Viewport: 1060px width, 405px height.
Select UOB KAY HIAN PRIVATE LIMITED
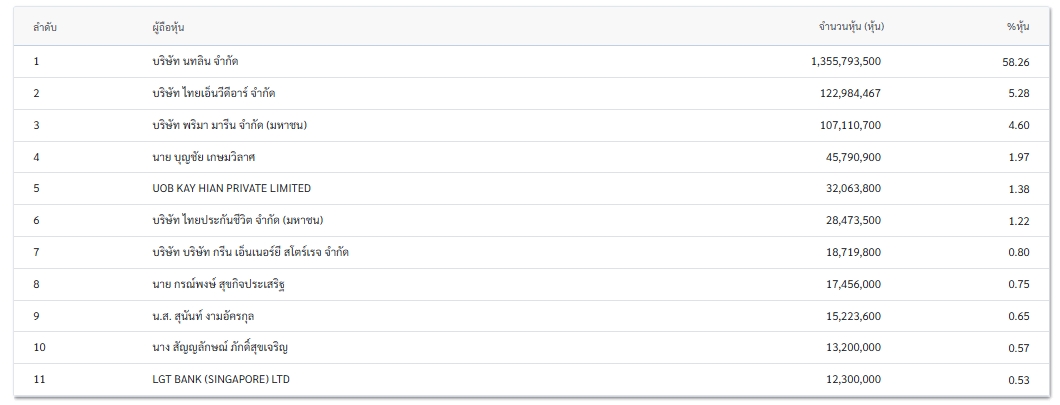pos(232,188)
